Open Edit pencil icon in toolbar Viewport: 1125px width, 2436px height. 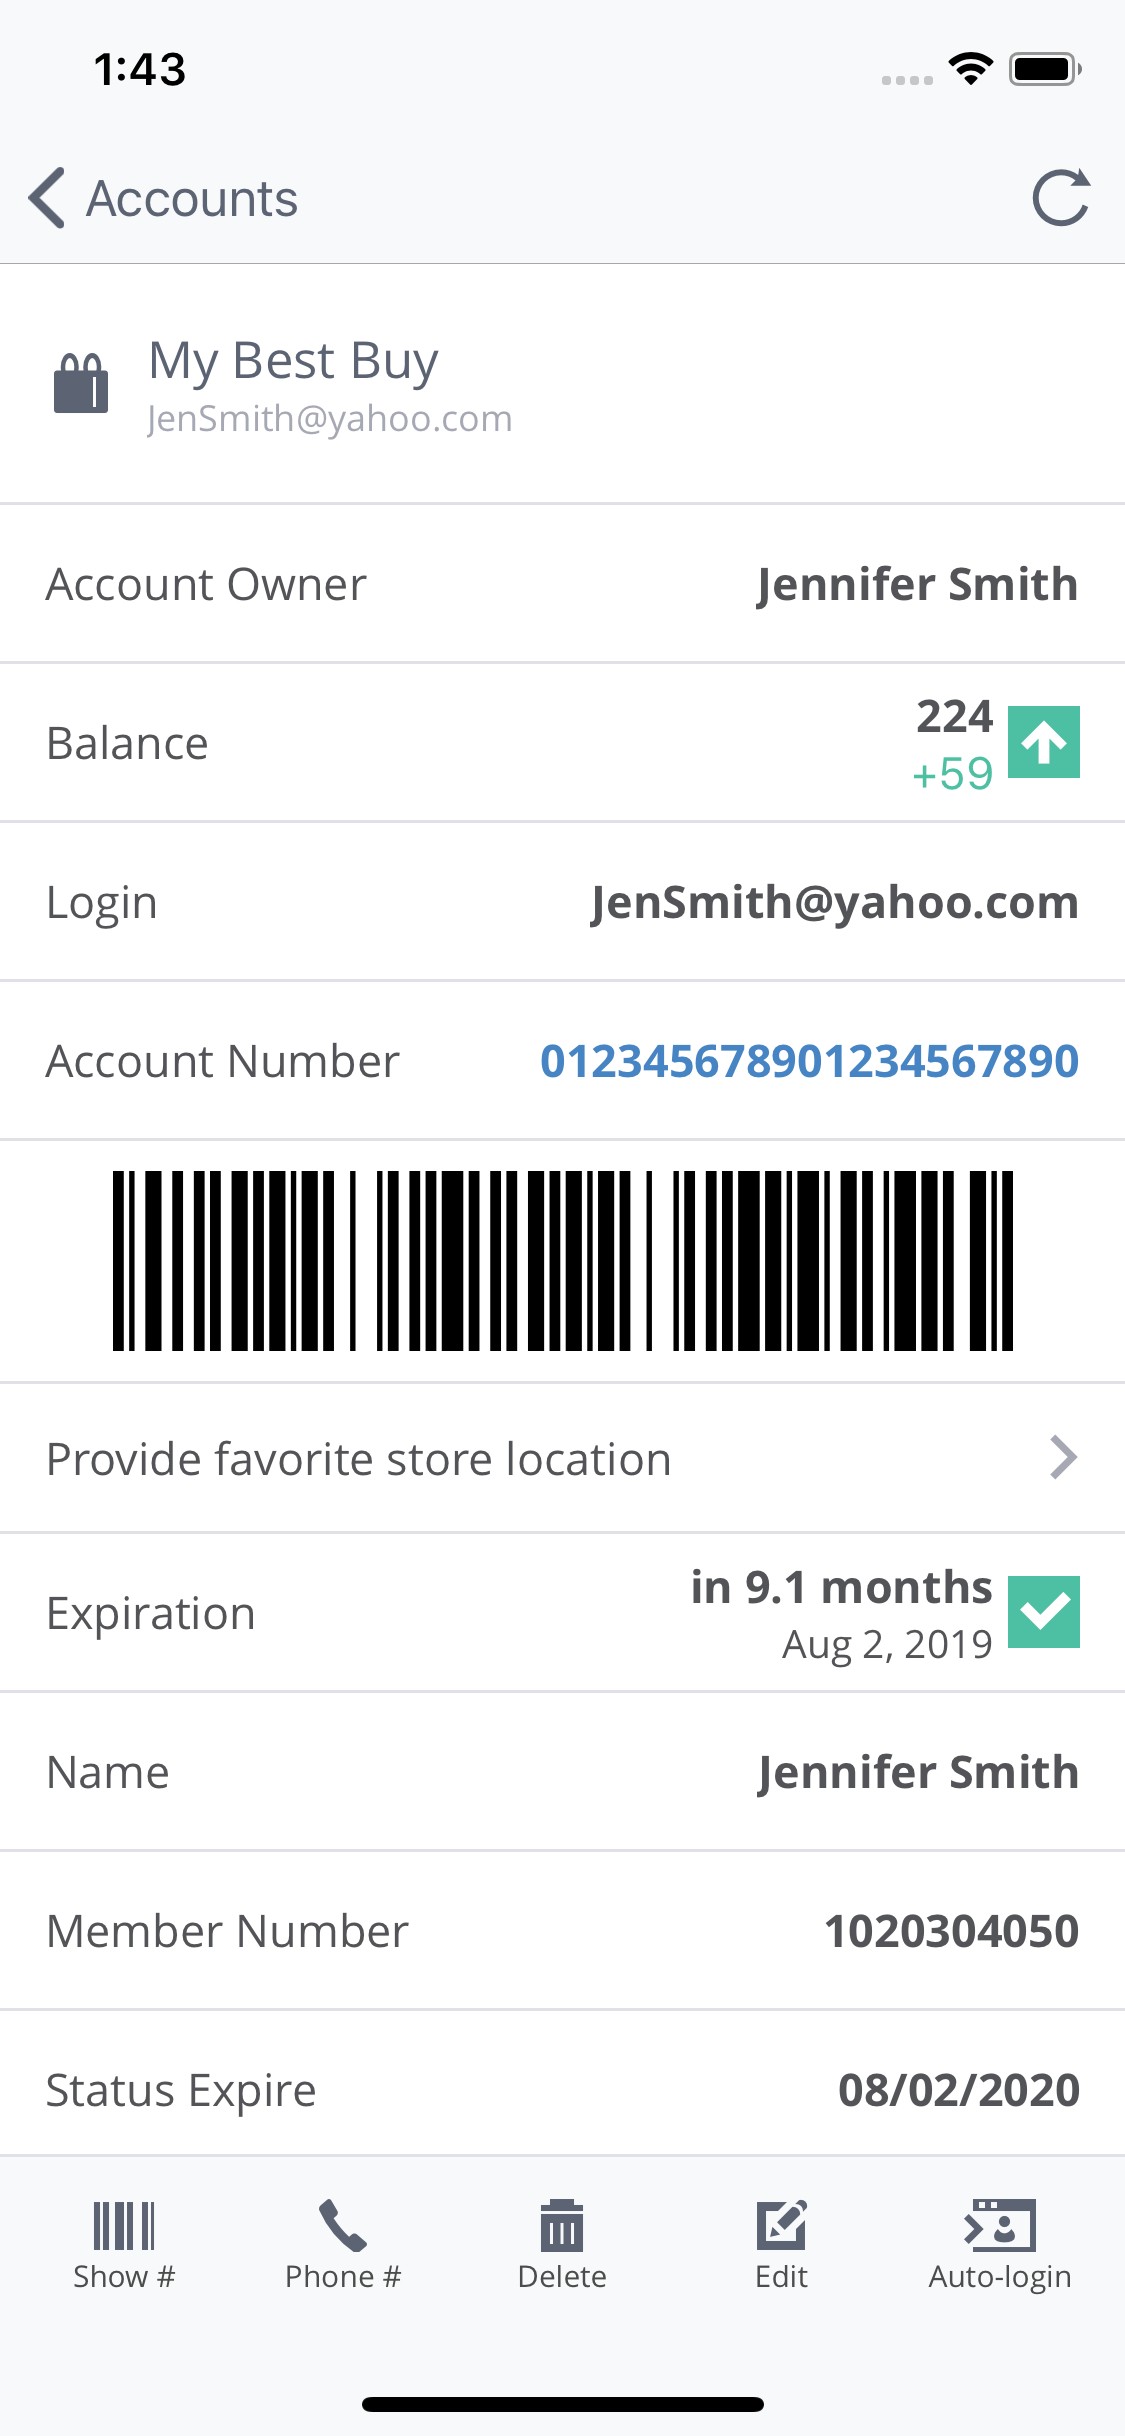pyautogui.click(x=781, y=2226)
